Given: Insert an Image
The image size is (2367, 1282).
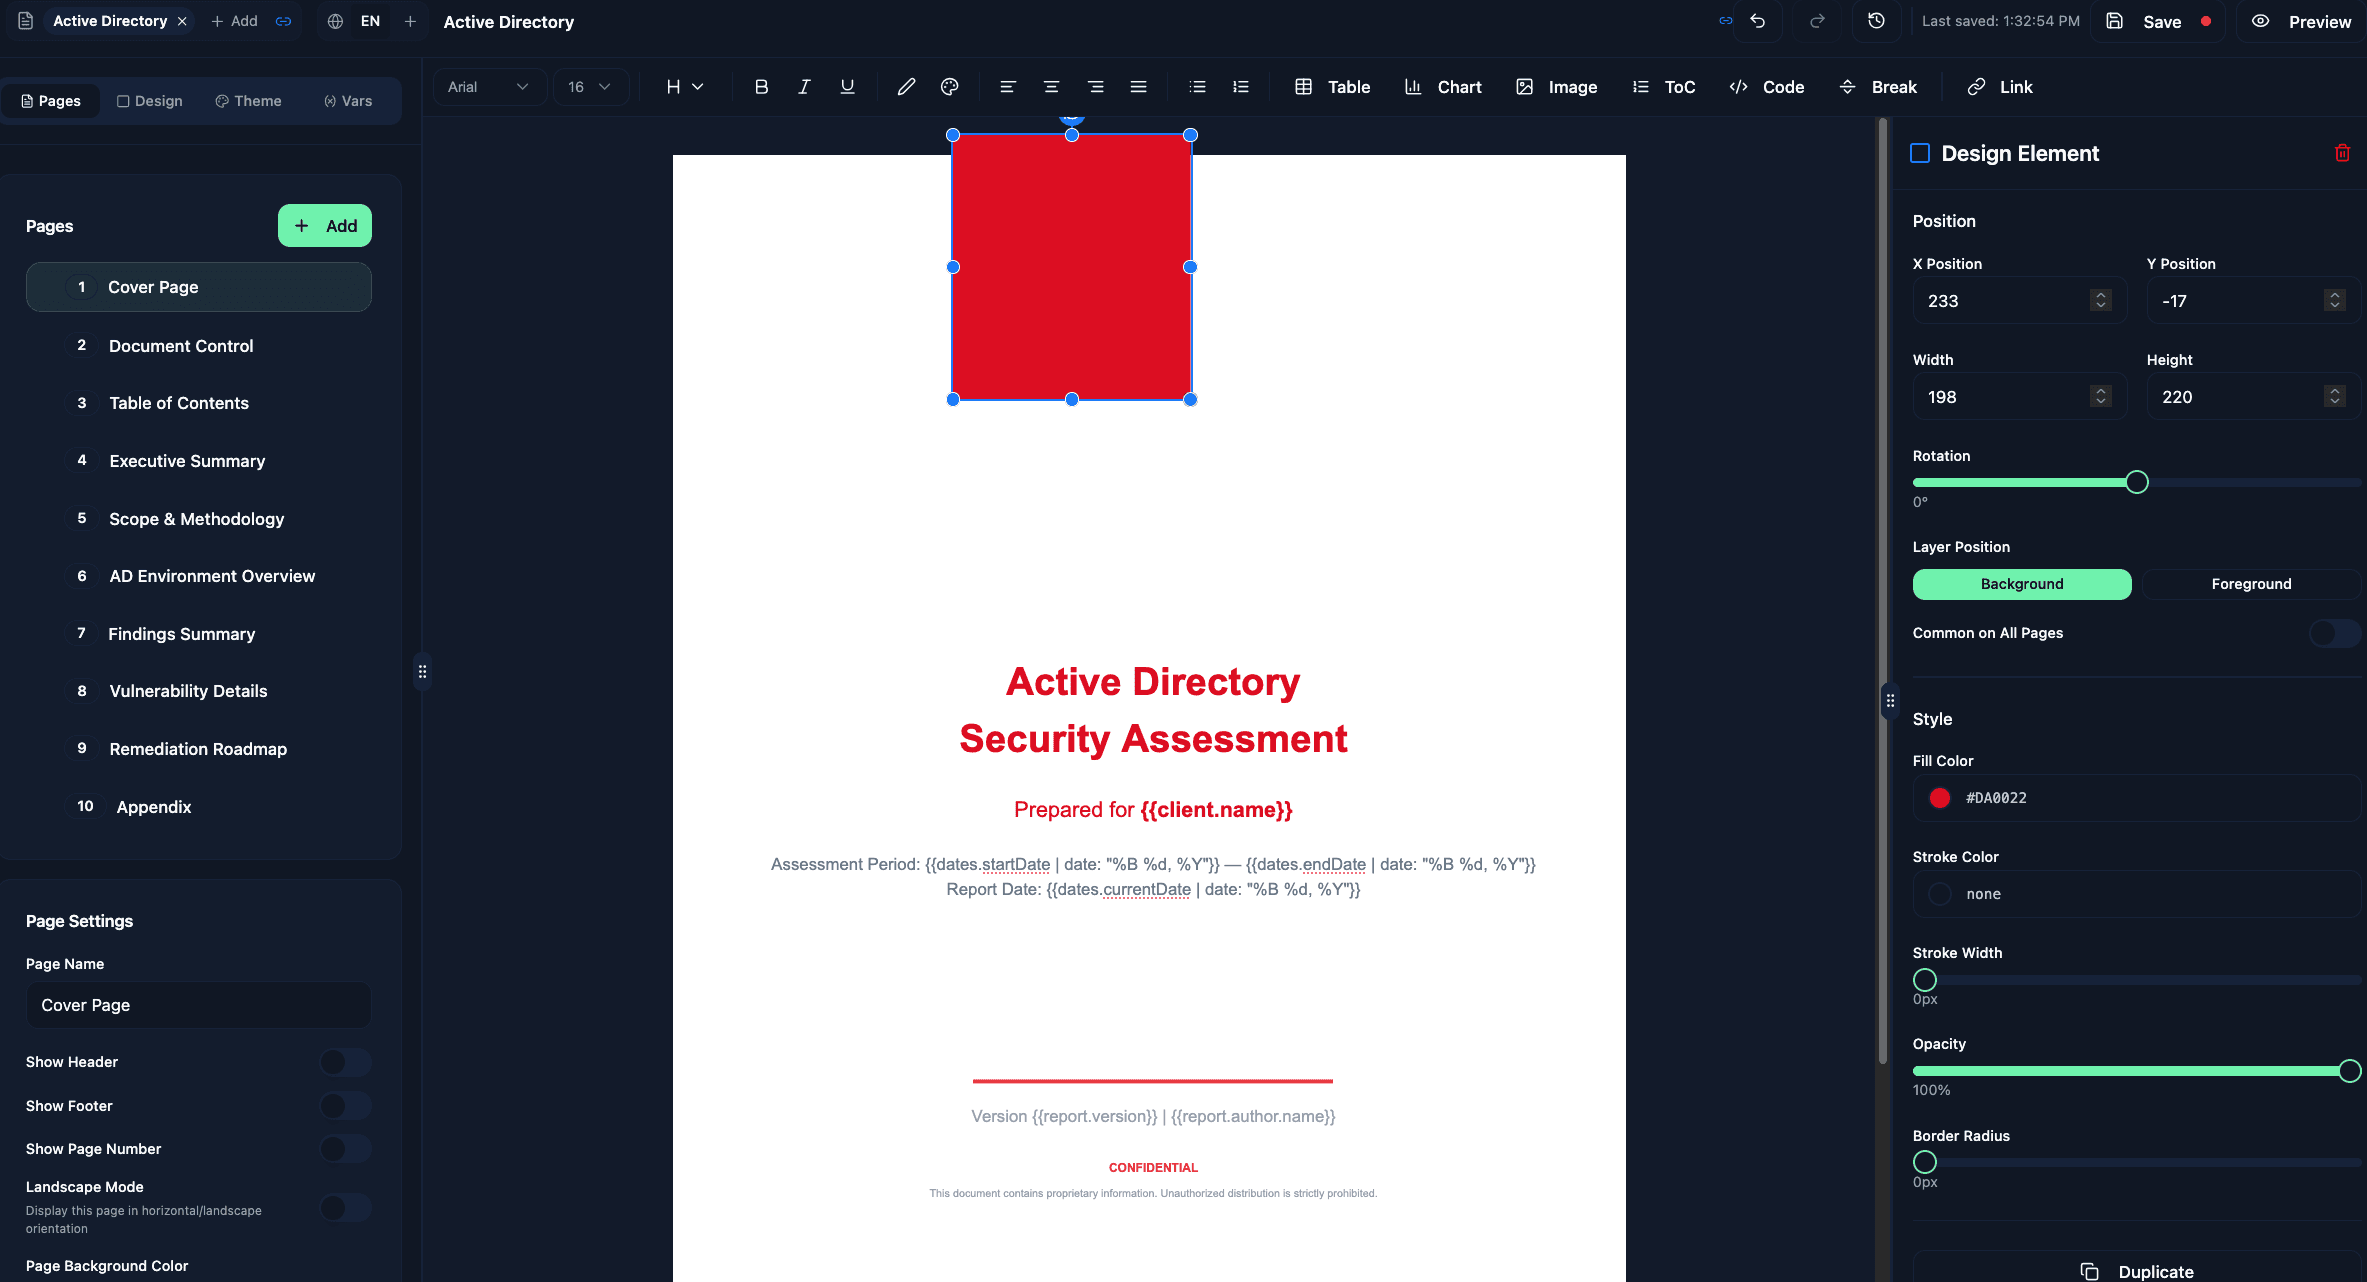Looking at the screenshot, I should 1556,87.
